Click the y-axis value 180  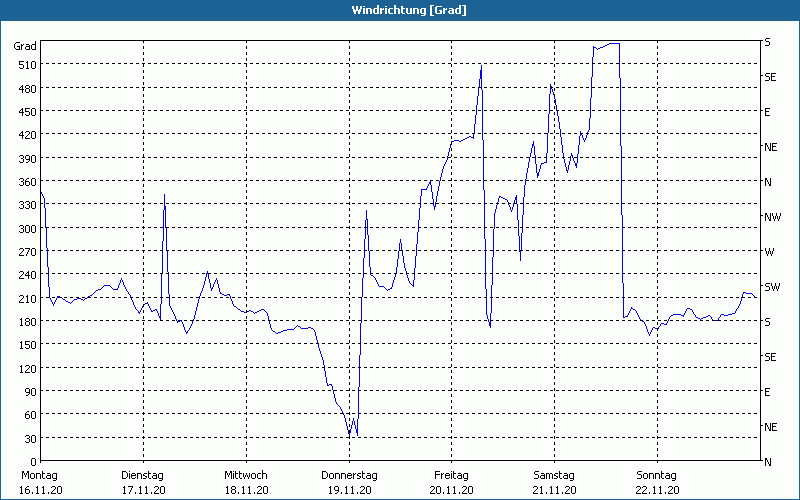(x=27, y=322)
